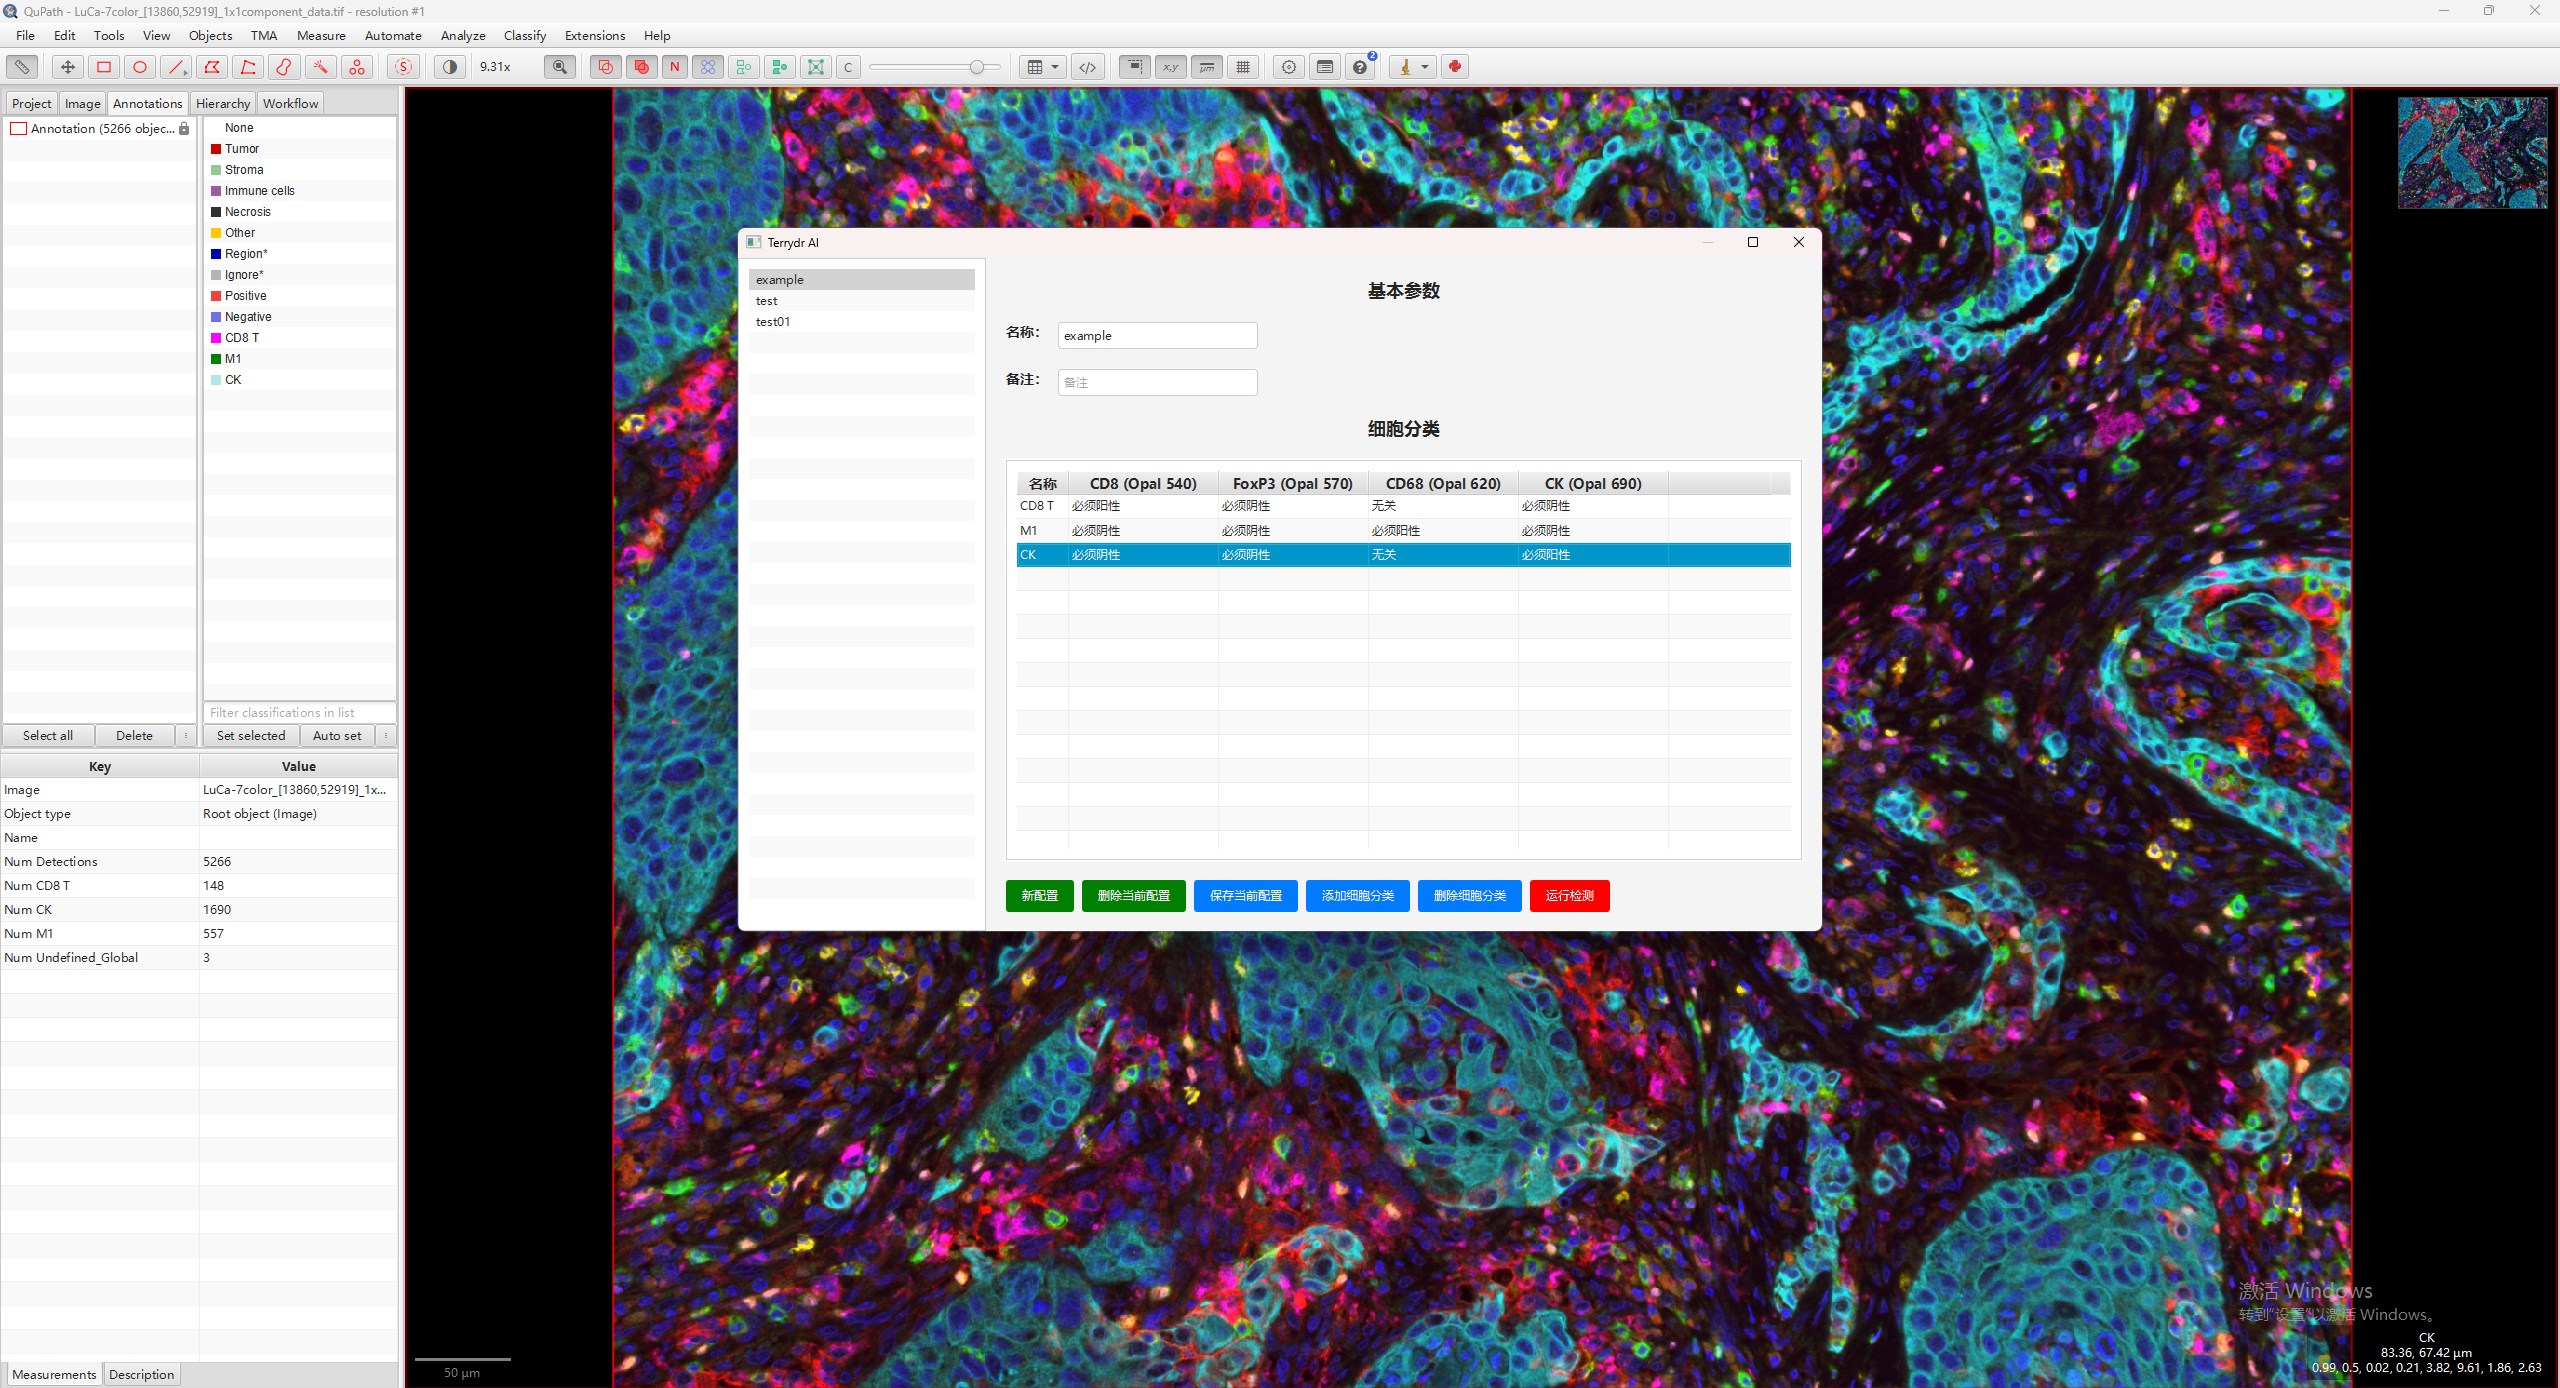
Task: Click the red 运行检测 button
Action: click(1569, 895)
